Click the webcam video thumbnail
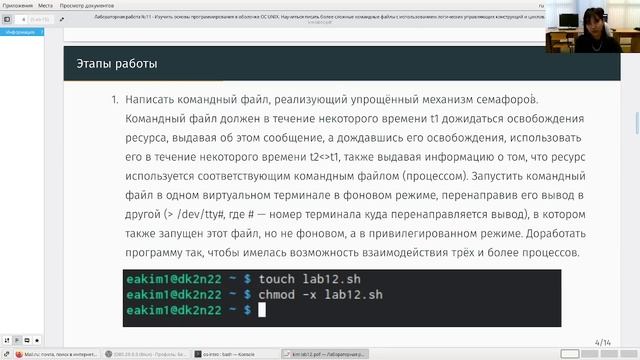 pos(593,27)
